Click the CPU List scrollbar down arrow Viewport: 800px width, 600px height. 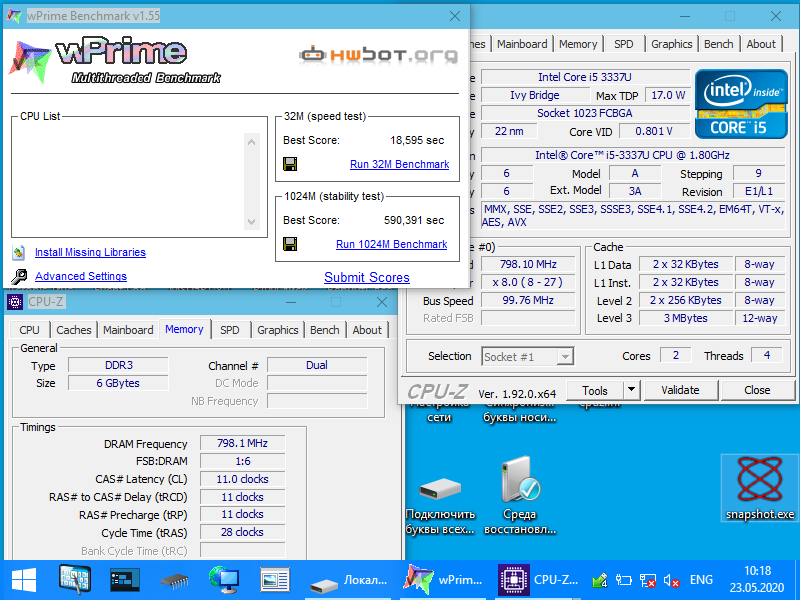252,221
